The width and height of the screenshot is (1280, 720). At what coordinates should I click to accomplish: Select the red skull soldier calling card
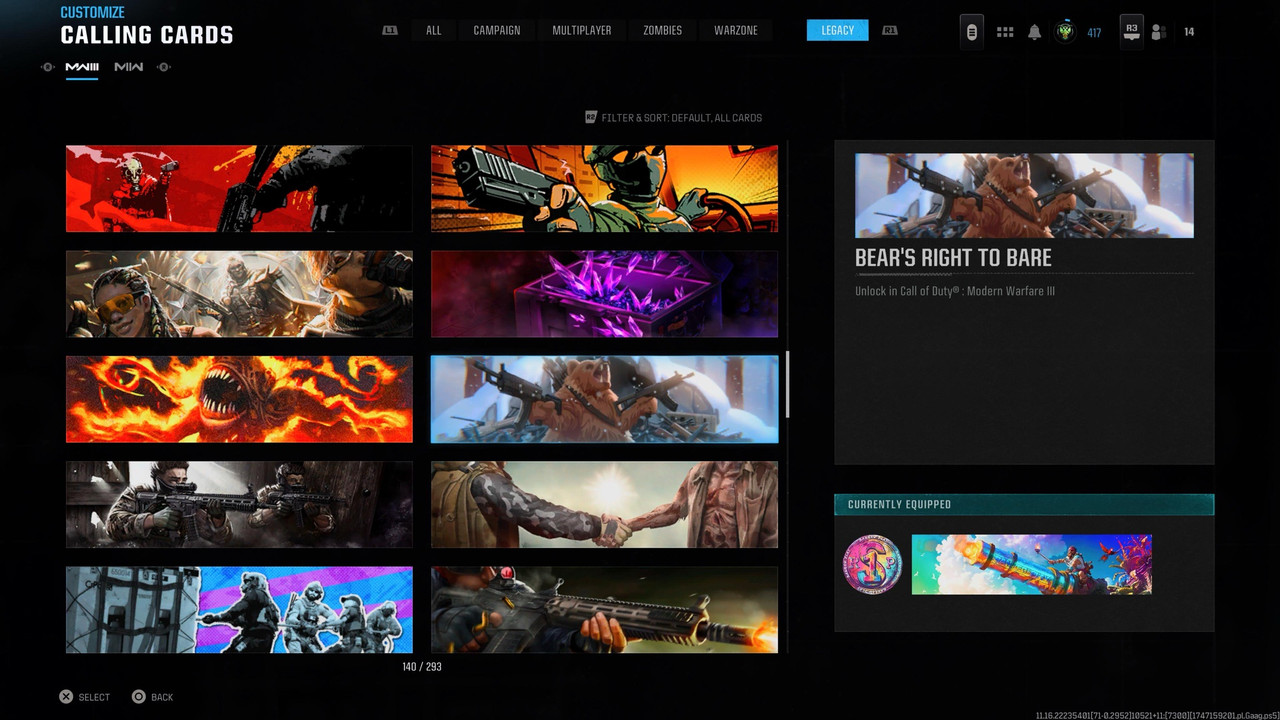click(239, 188)
